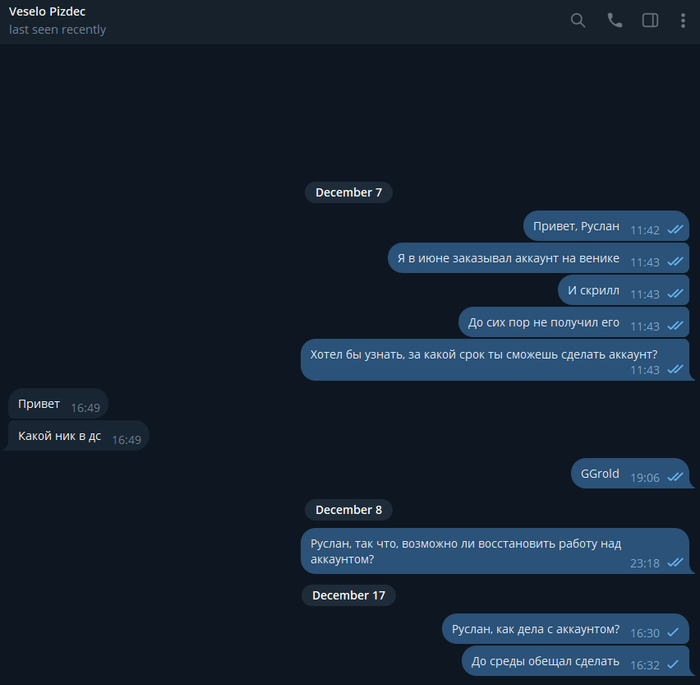Open profile of Veselo Pizdec from header

[x=47, y=12]
